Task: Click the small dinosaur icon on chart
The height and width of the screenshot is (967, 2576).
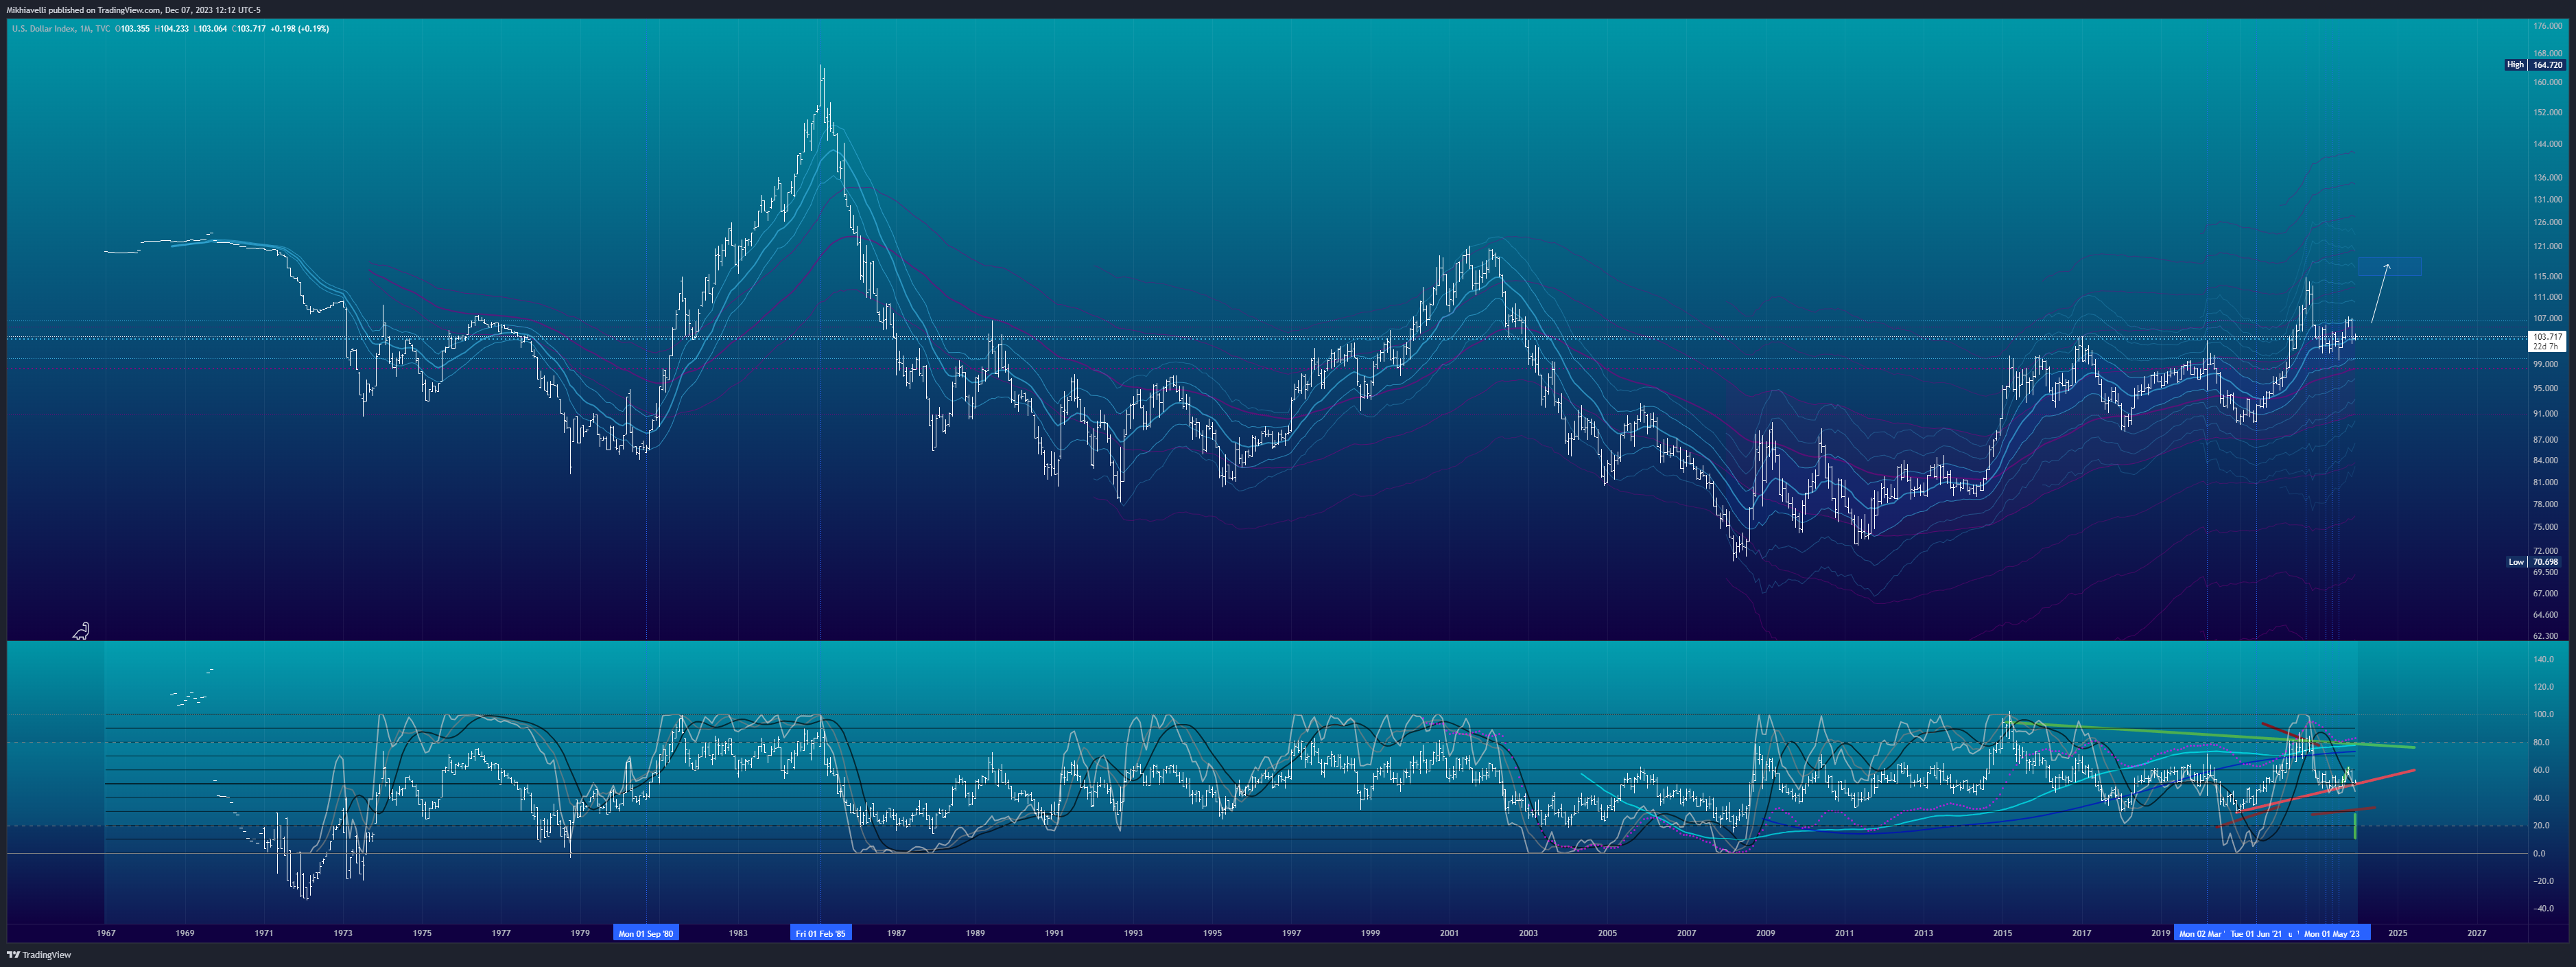Action: click(x=81, y=631)
